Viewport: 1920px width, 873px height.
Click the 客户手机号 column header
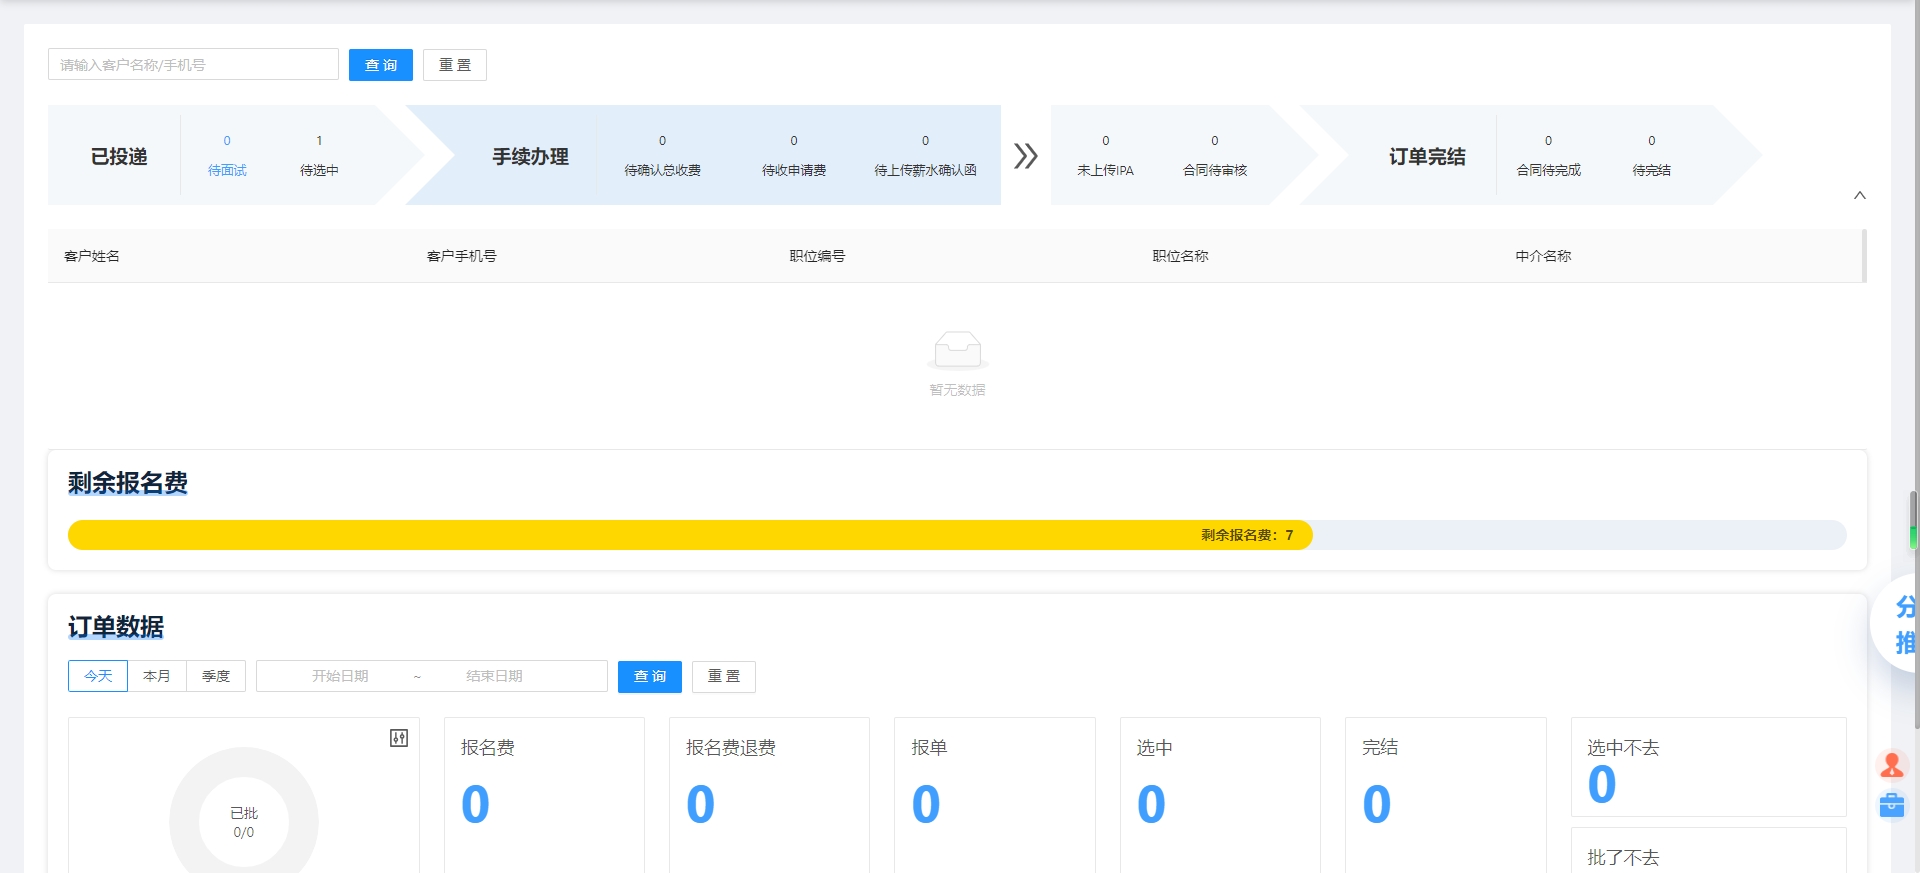point(461,256)
